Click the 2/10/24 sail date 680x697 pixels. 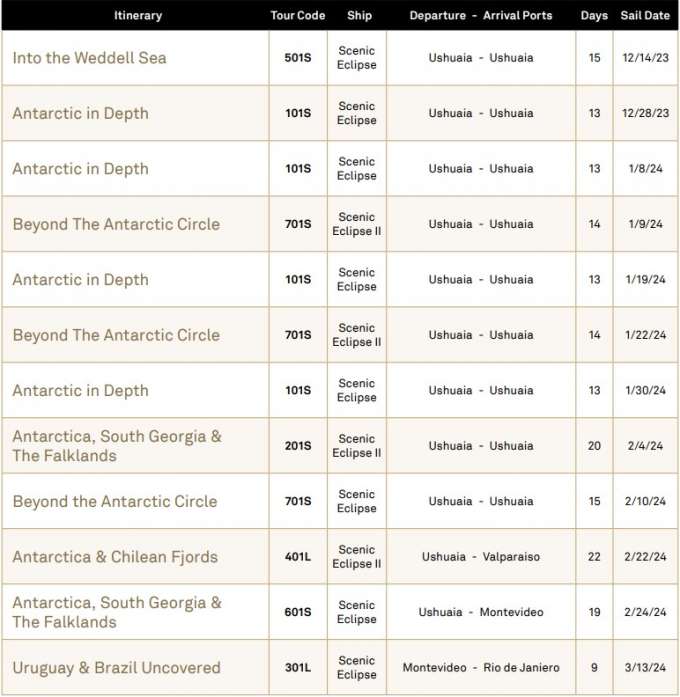tap(645, 501)
